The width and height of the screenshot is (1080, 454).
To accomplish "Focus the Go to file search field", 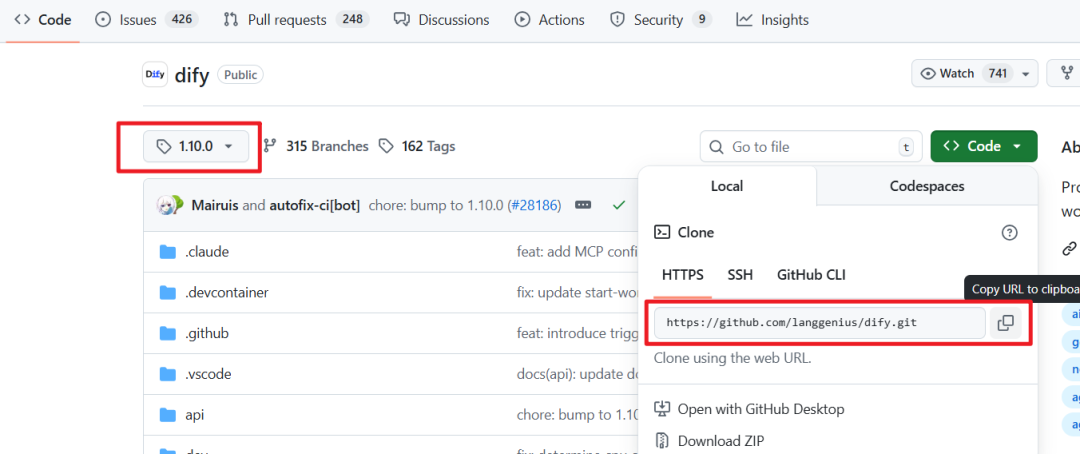I will (x=811, y=147).
